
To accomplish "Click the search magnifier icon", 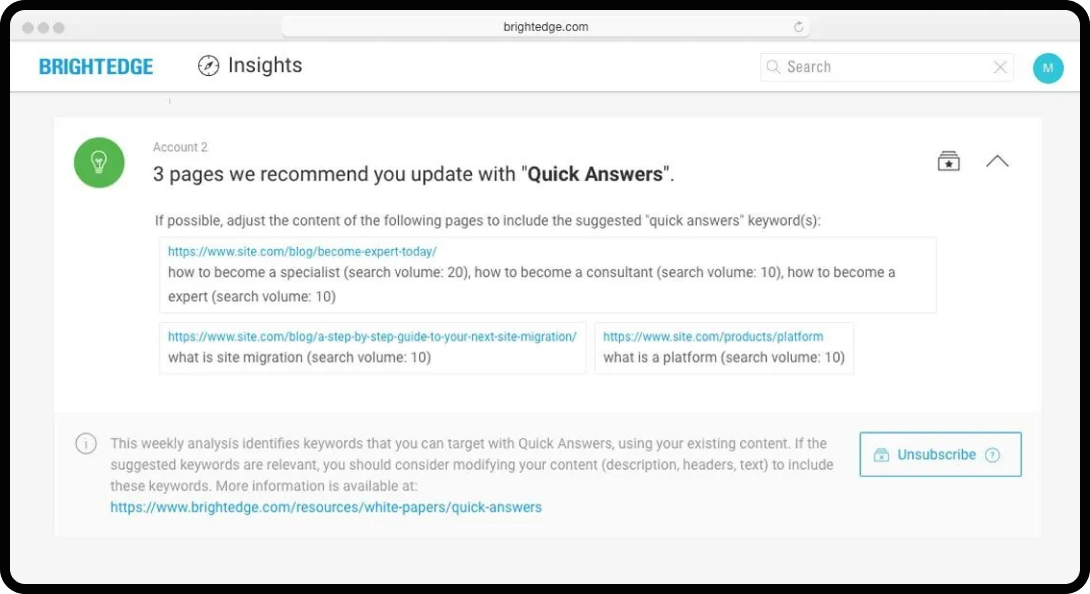I will pyautogui.click(x=773, y=67).
